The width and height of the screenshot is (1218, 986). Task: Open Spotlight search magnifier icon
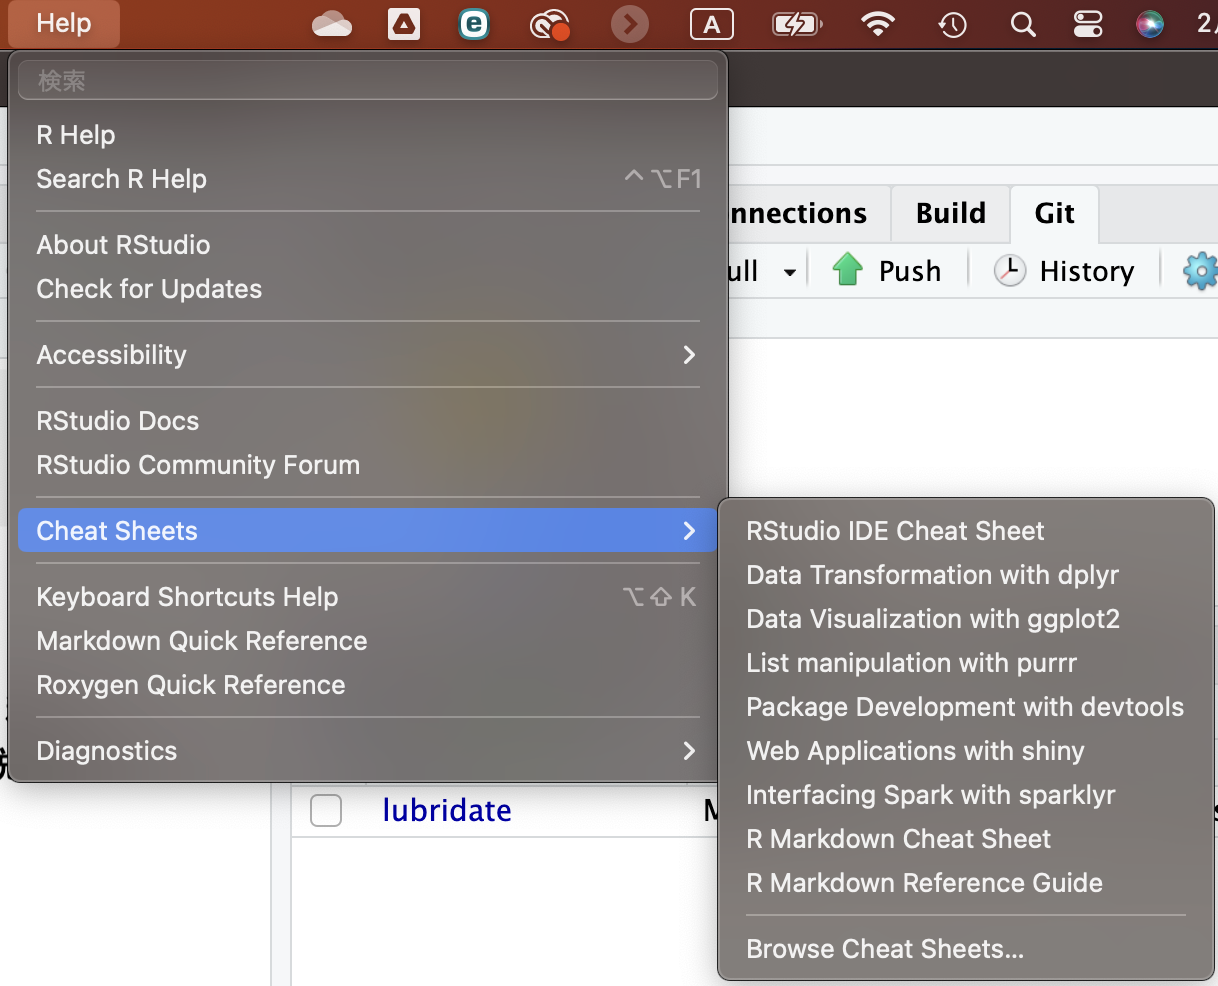1023,24
